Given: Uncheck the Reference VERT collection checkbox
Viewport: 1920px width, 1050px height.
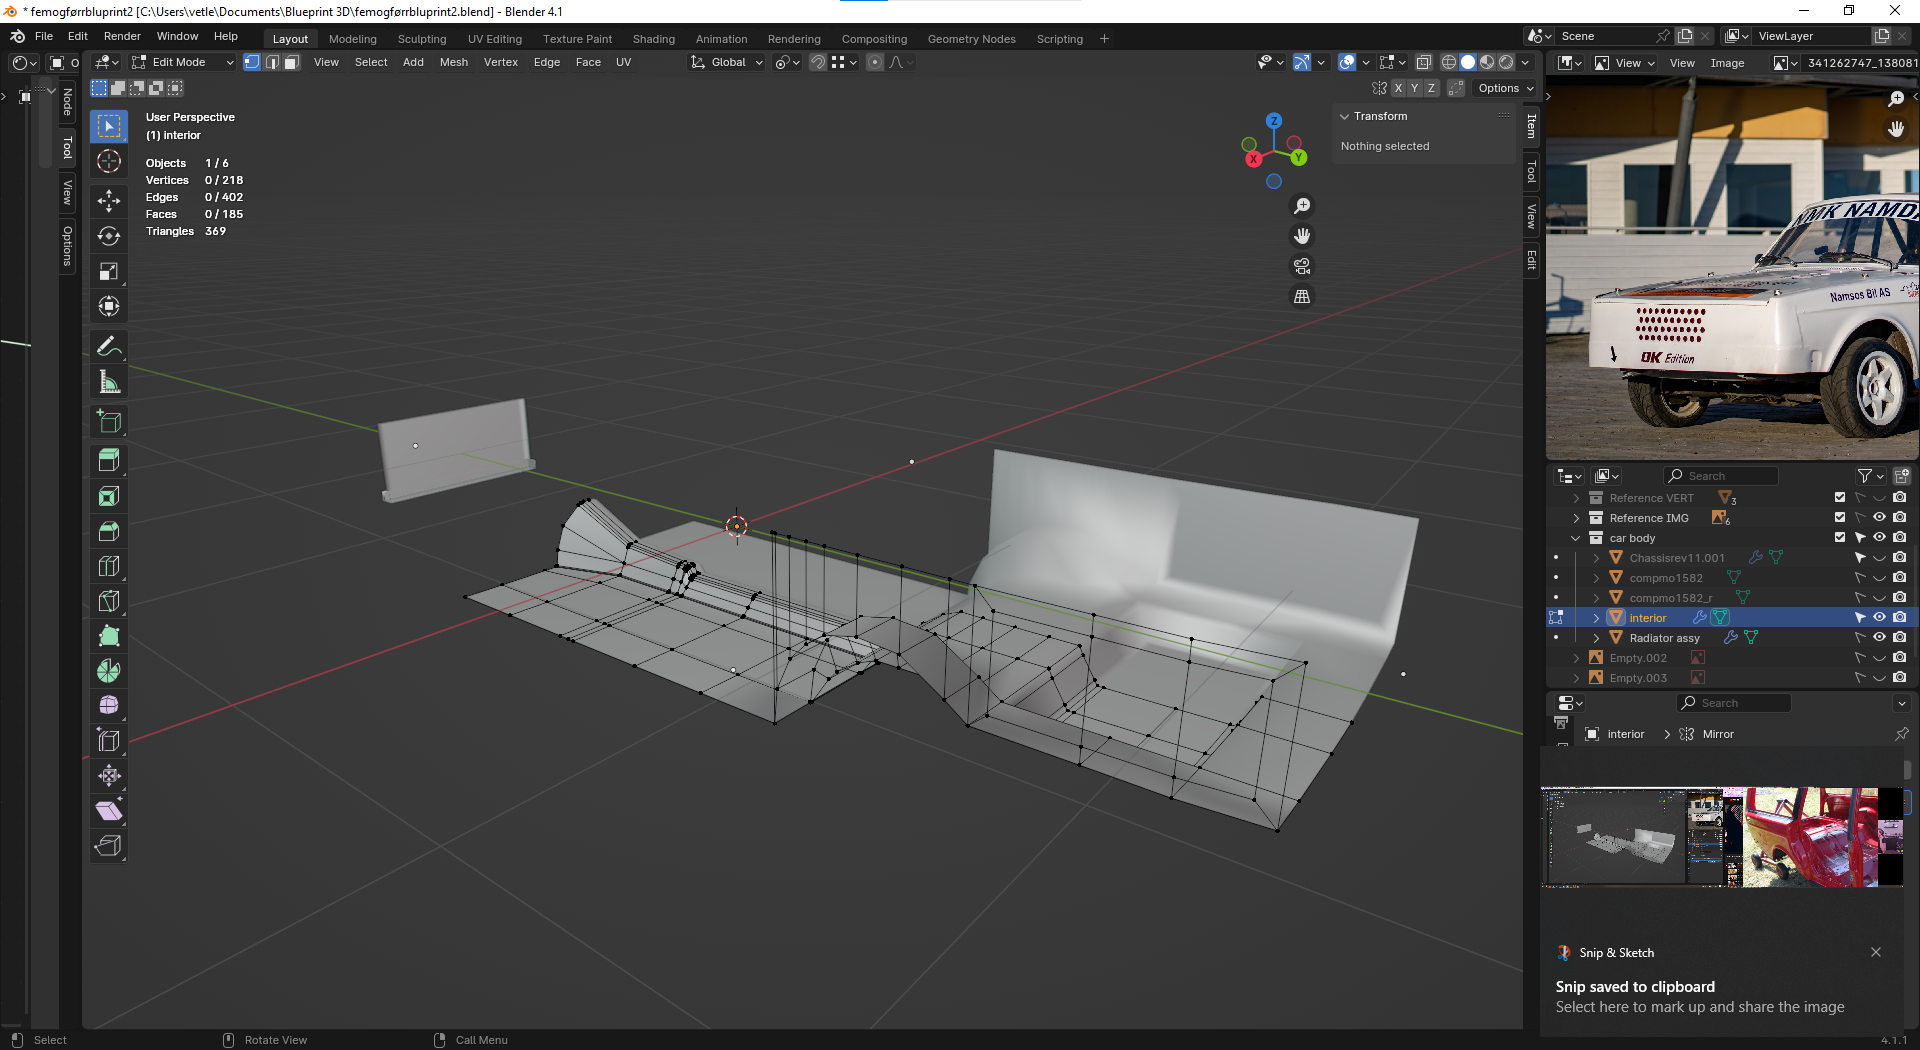Looking at the screenshot, I should pos(1840,498).
